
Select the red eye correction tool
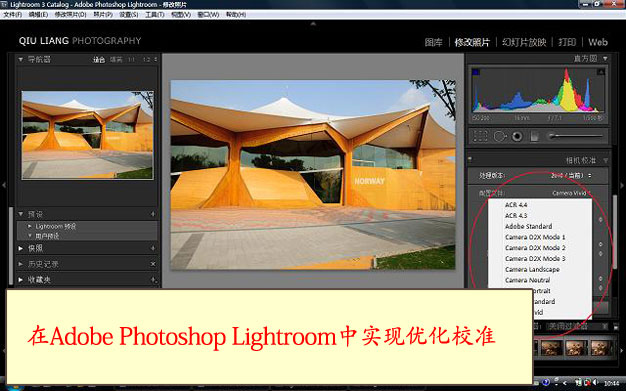(x=517, y=137)
